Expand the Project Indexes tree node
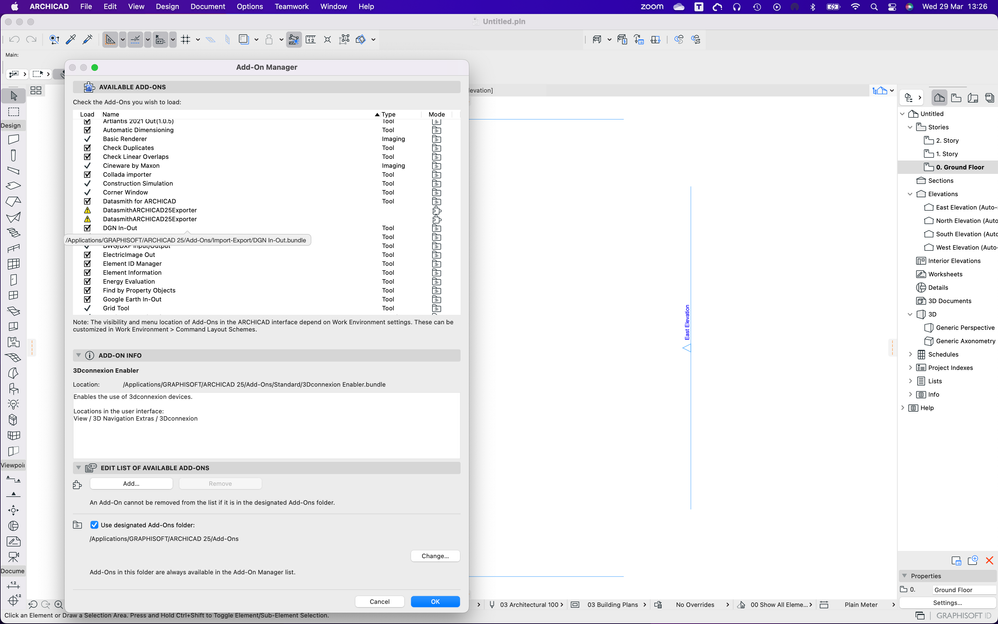998x624 pixels. click(910, 368)
